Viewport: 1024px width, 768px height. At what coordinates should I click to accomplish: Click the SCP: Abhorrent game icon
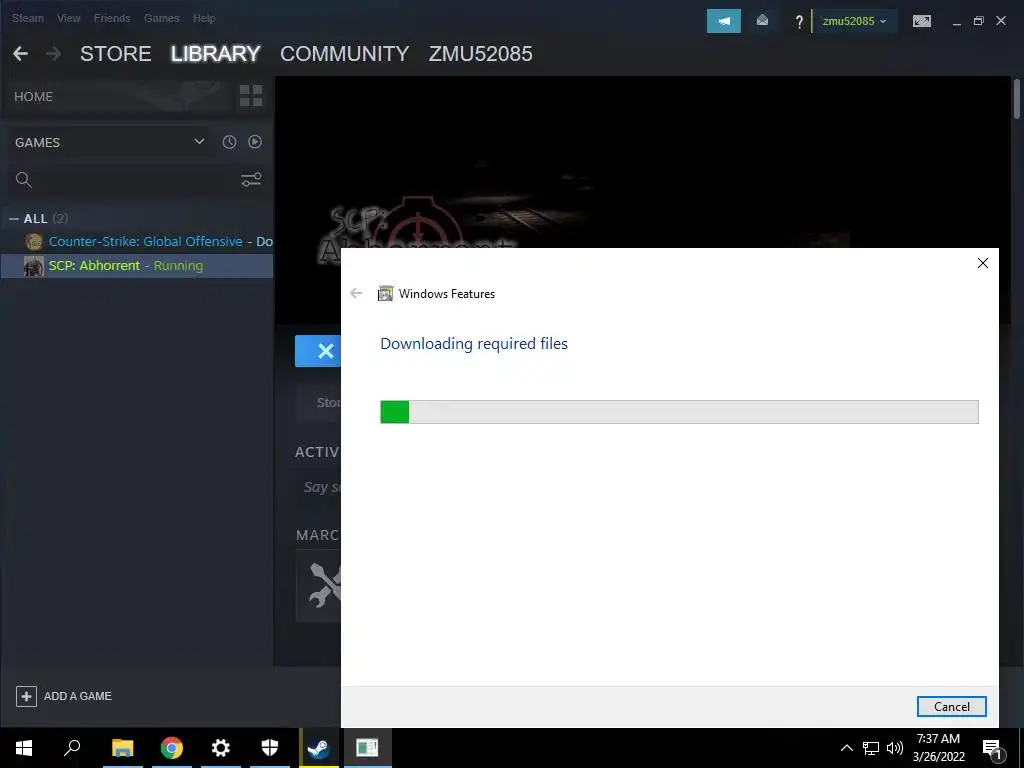tap(33, 266)
